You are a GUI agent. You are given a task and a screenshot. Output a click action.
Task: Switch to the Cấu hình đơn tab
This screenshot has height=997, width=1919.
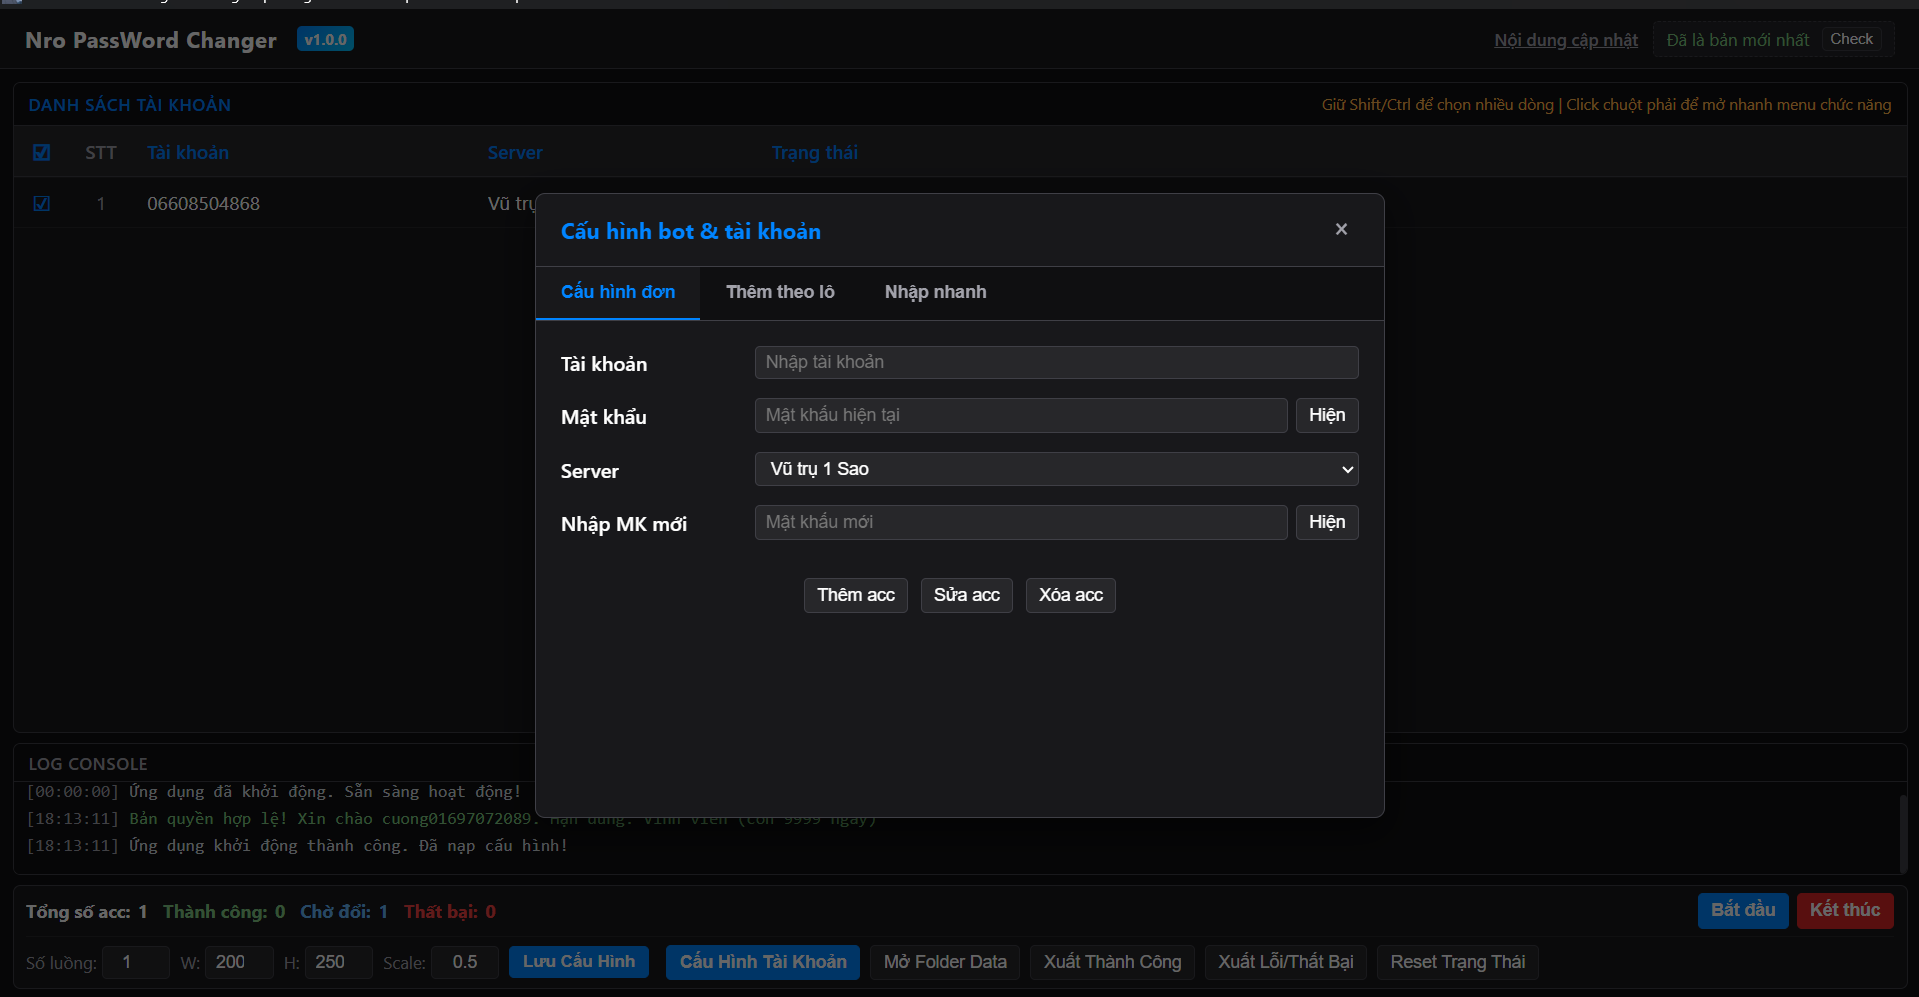[x=618, y=292]
